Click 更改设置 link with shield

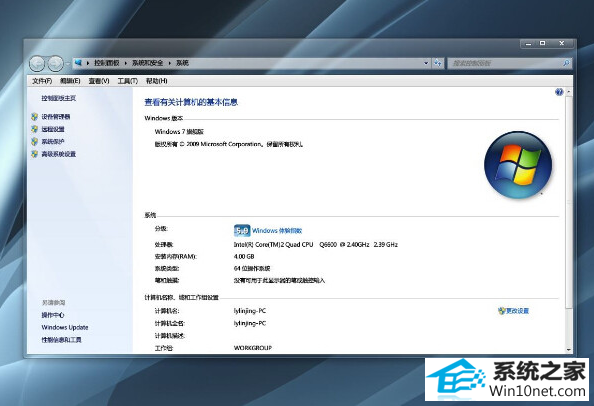(x=514, y=311)
